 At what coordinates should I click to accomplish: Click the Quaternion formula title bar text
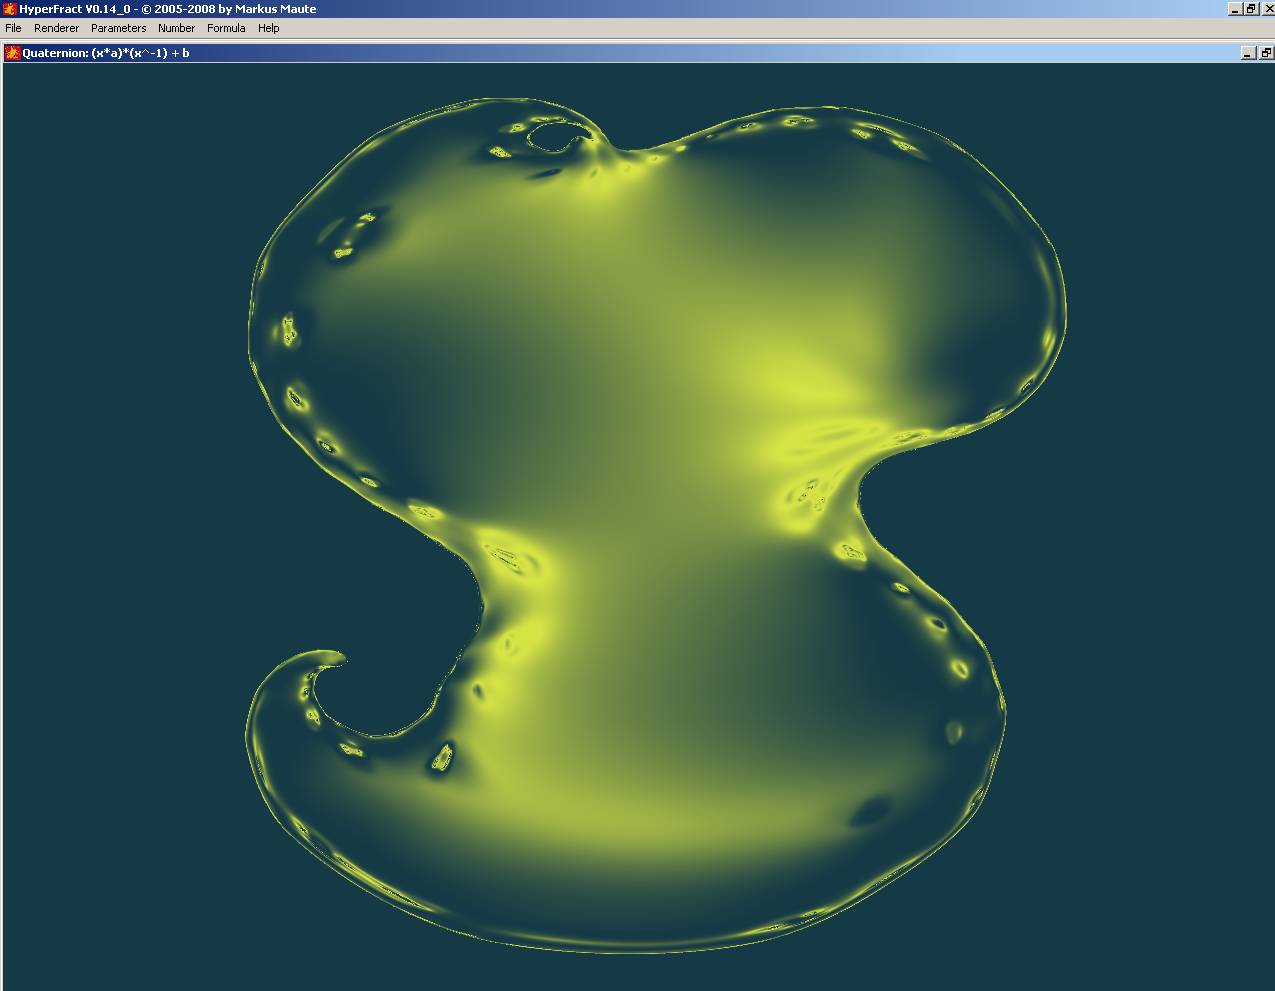(105, 53)
